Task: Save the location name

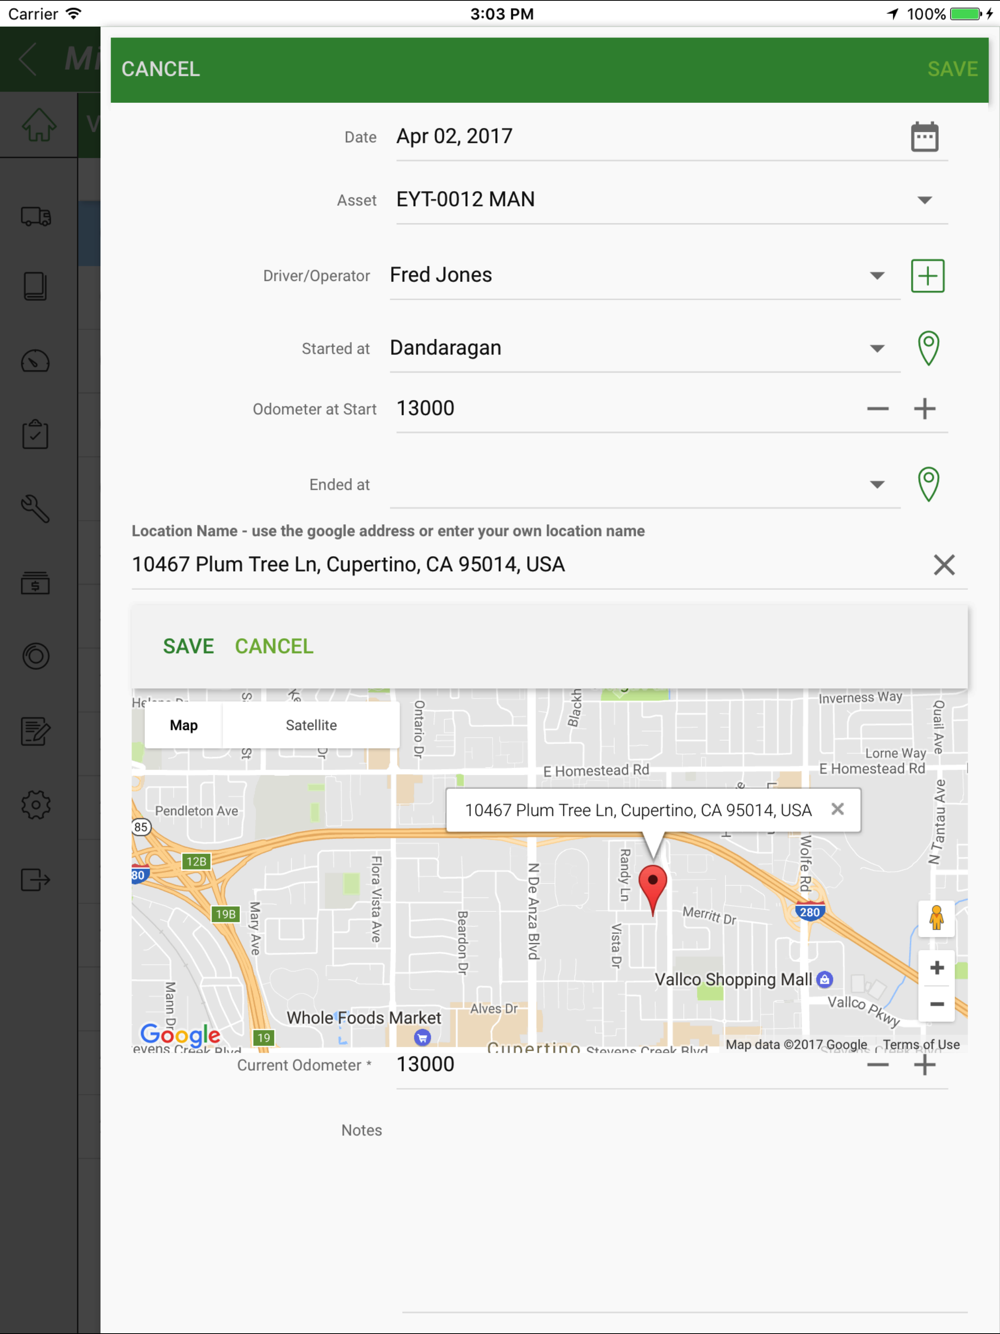Action: [x=189, y=646]
